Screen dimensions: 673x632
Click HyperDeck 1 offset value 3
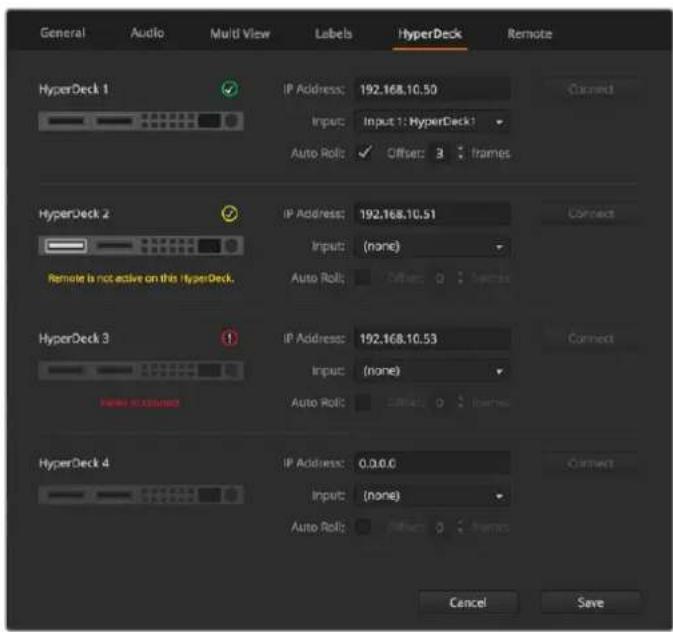click(x=440, y=153)
